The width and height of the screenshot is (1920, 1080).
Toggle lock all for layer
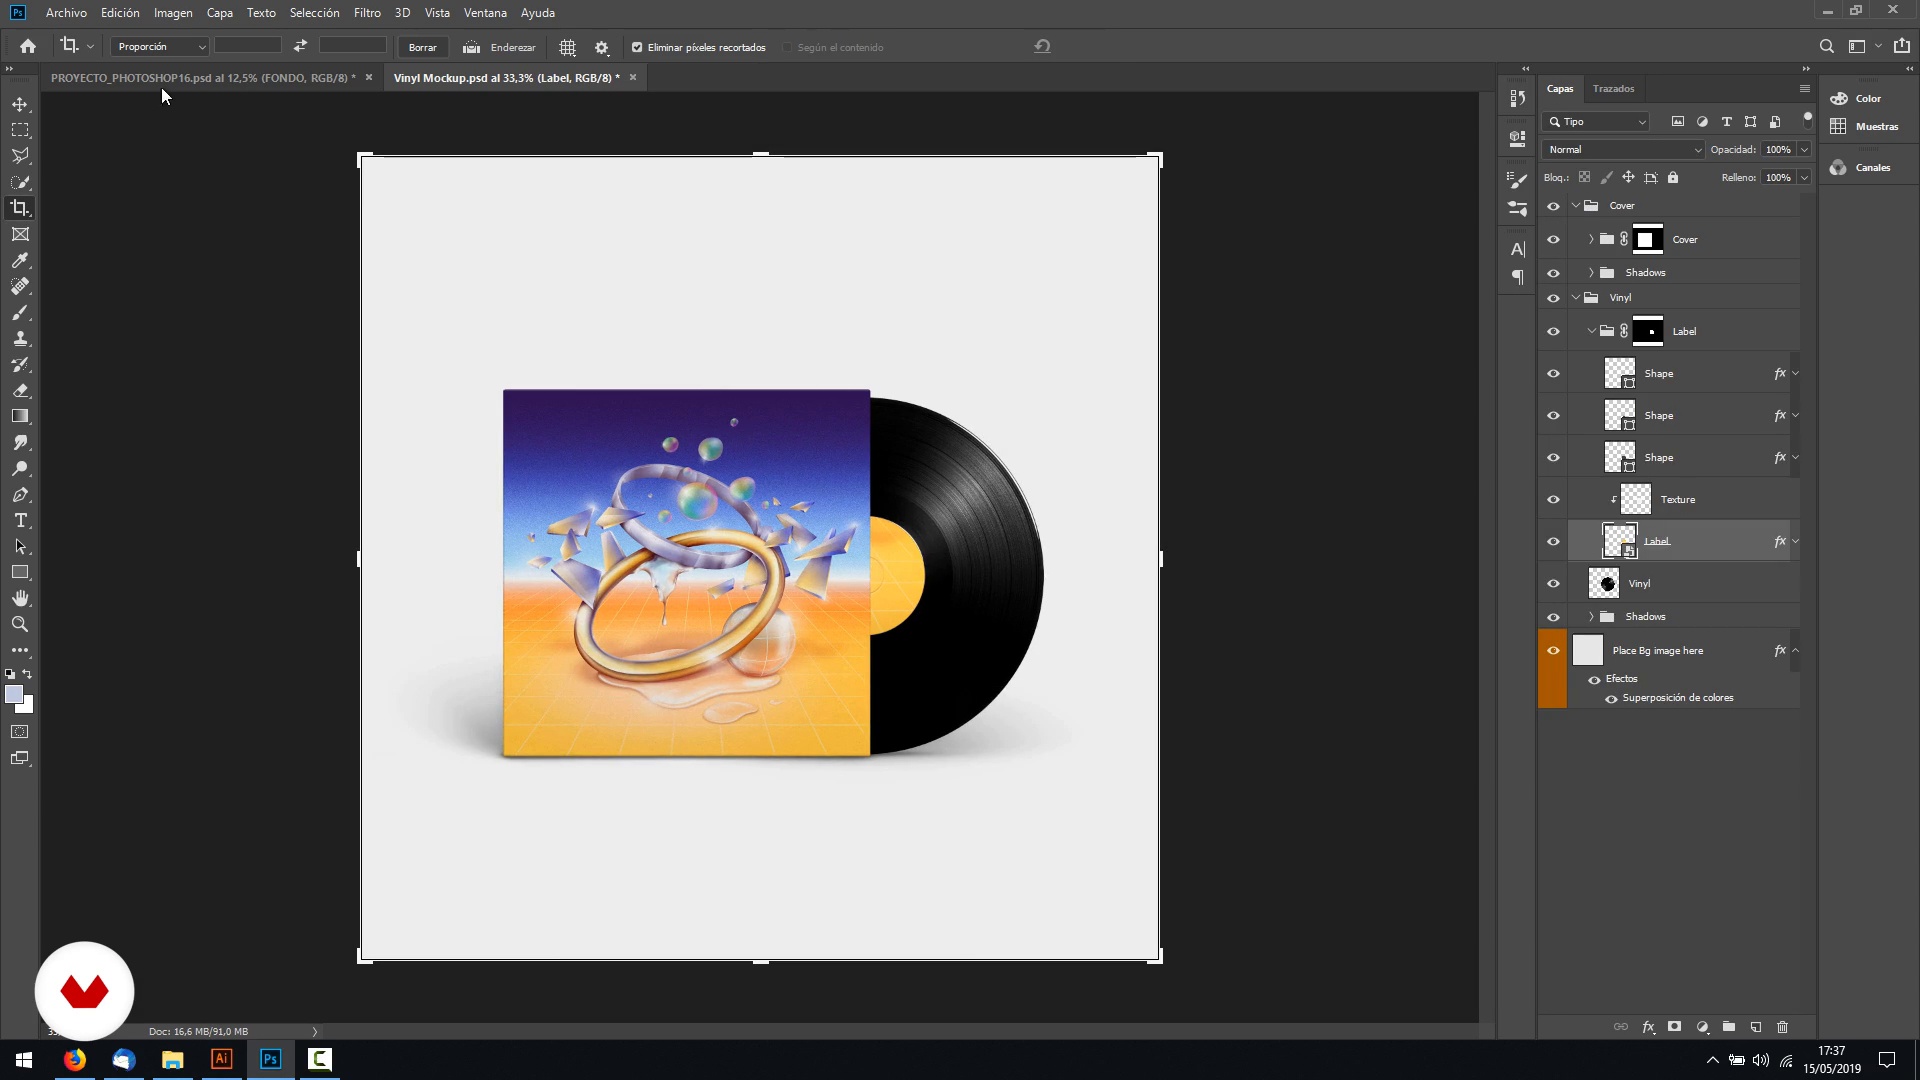(x=1673, y=178)
